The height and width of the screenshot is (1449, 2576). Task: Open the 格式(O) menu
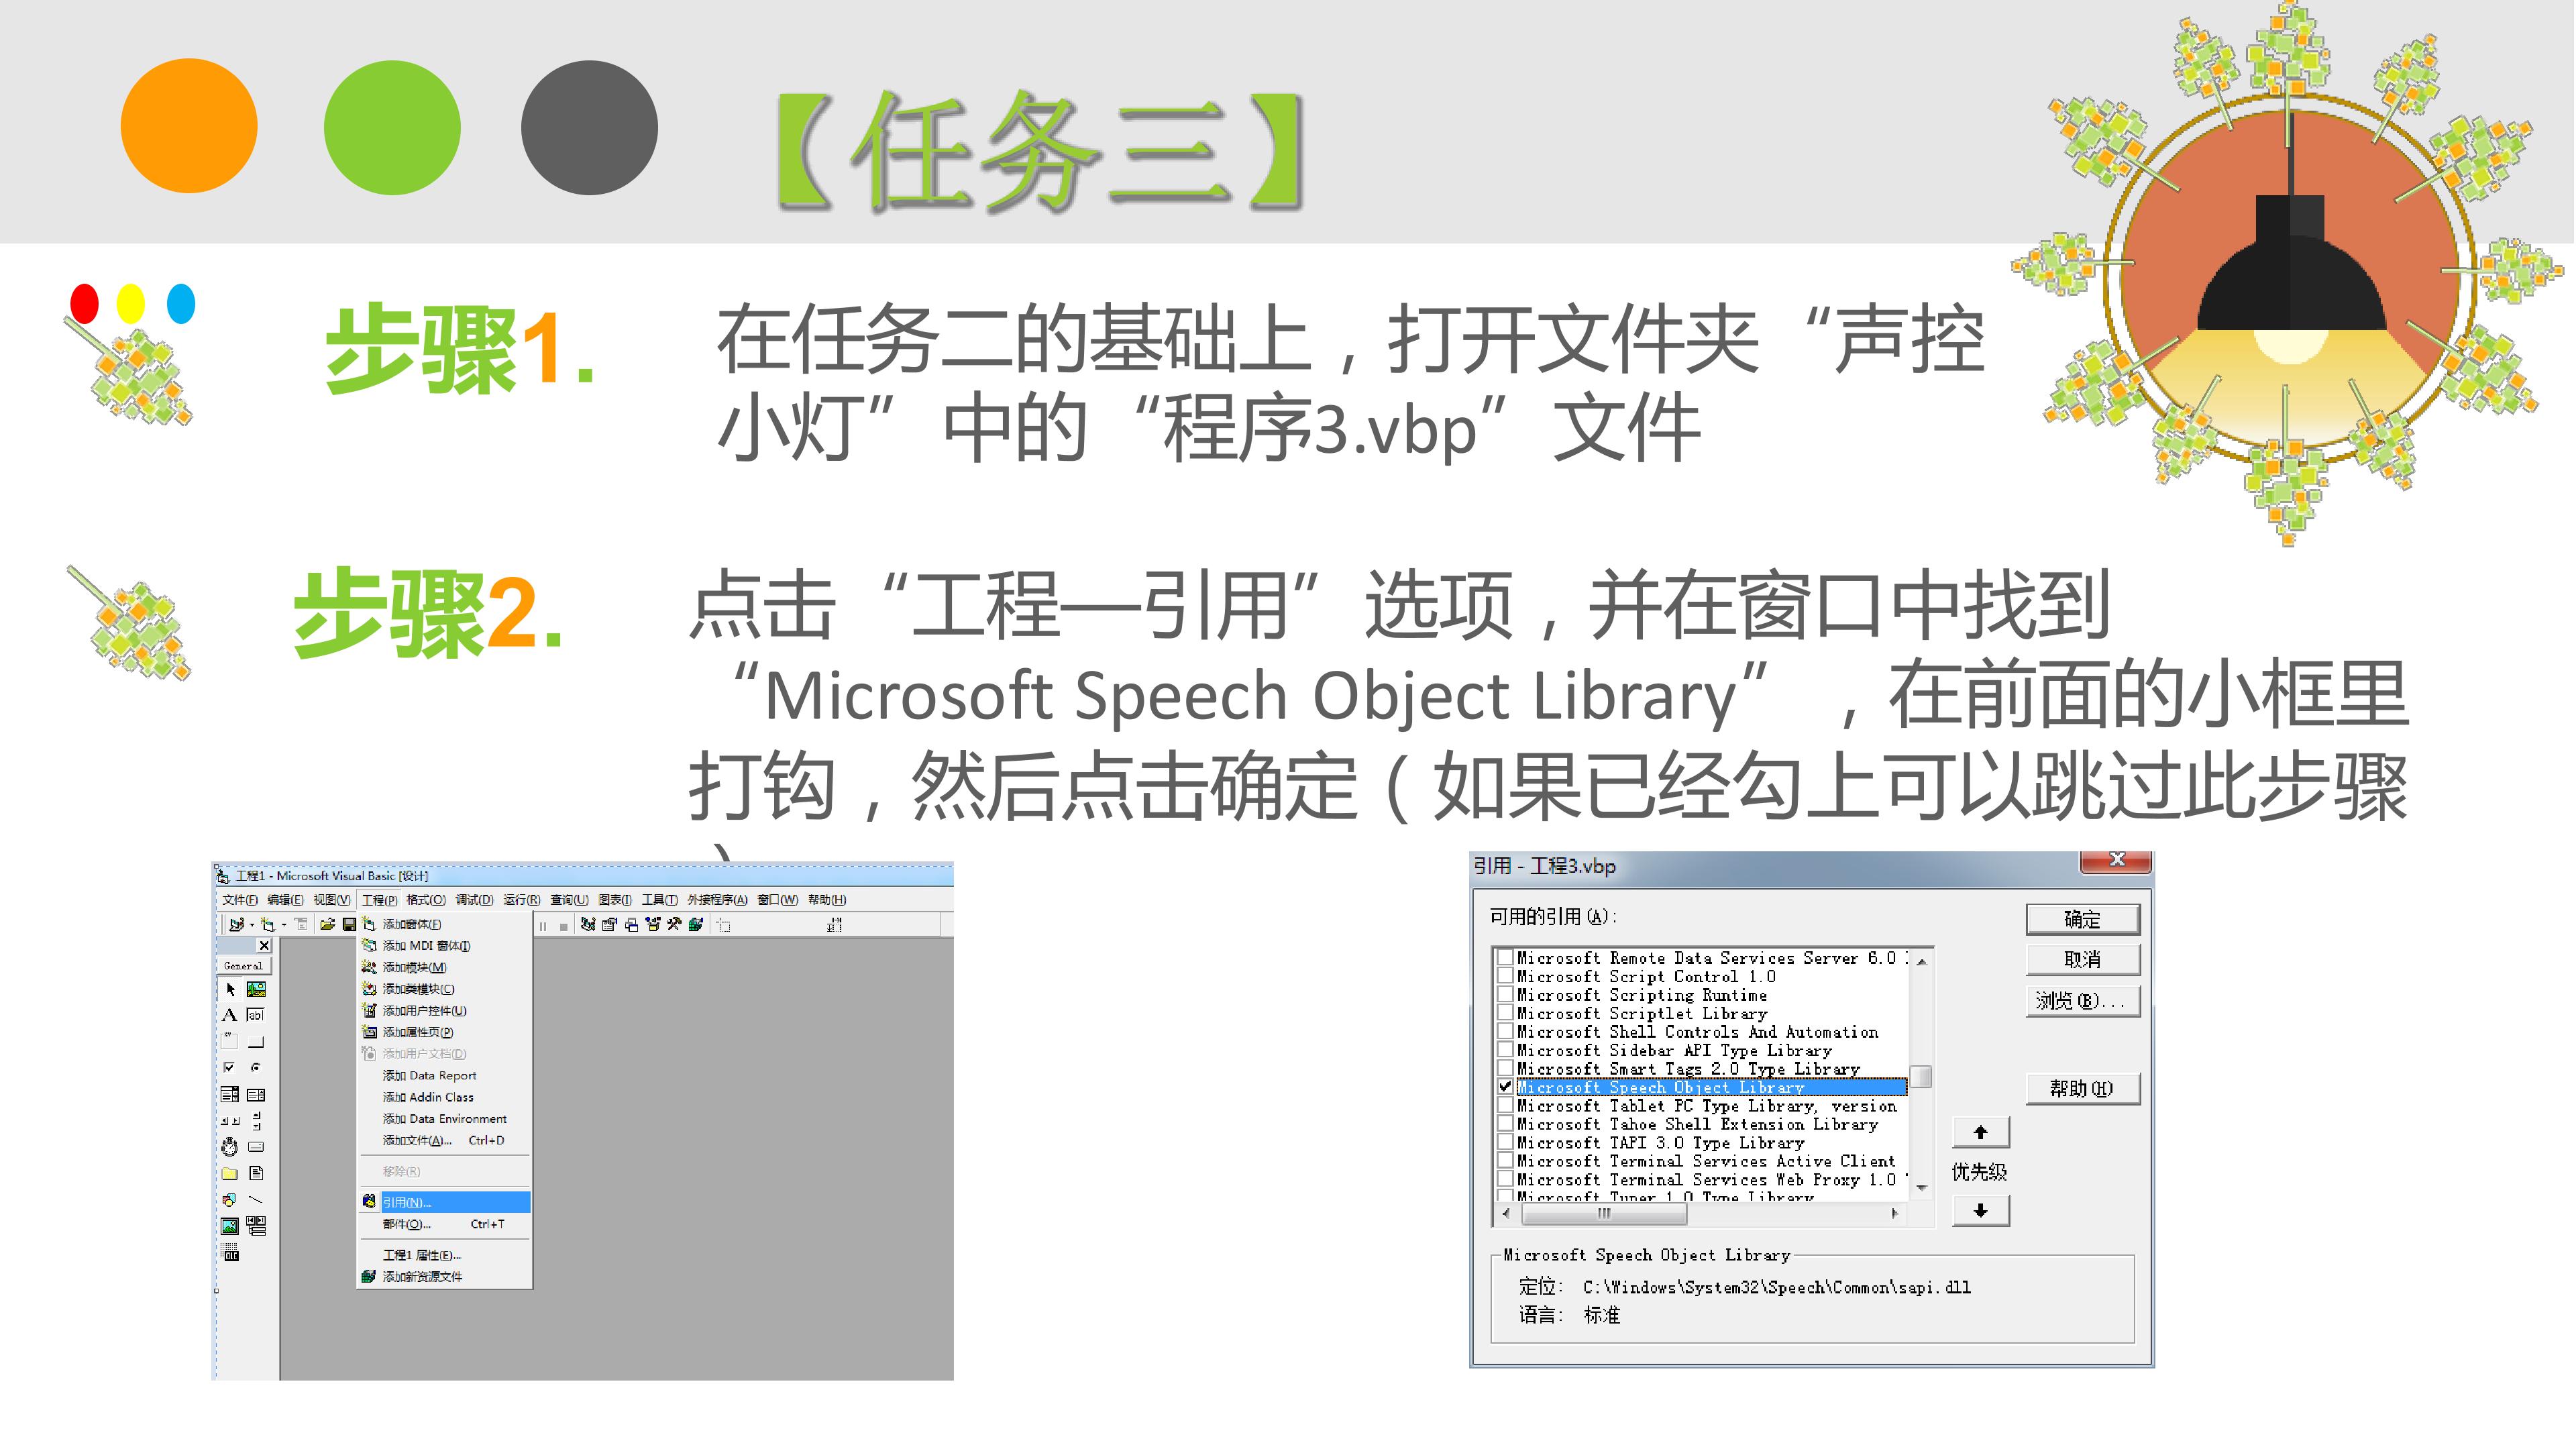425,900
